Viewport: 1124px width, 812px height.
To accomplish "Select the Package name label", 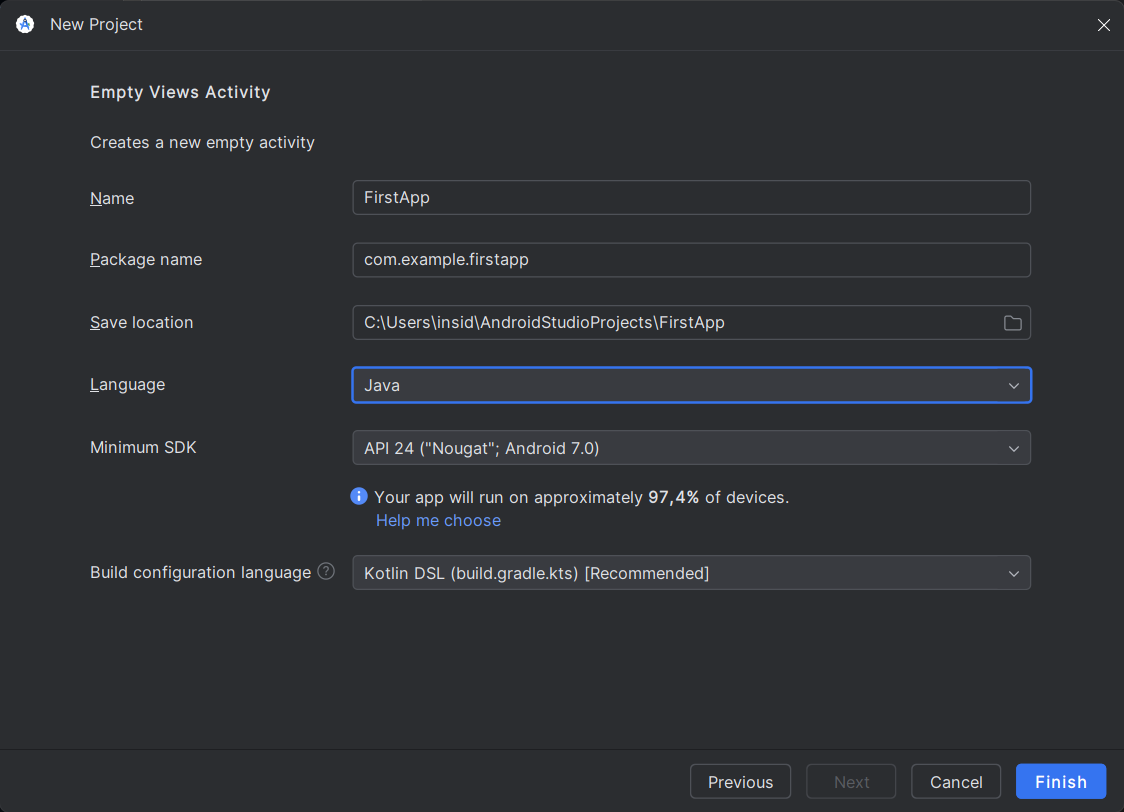I will pyautogui.click(x=146, y=260).
